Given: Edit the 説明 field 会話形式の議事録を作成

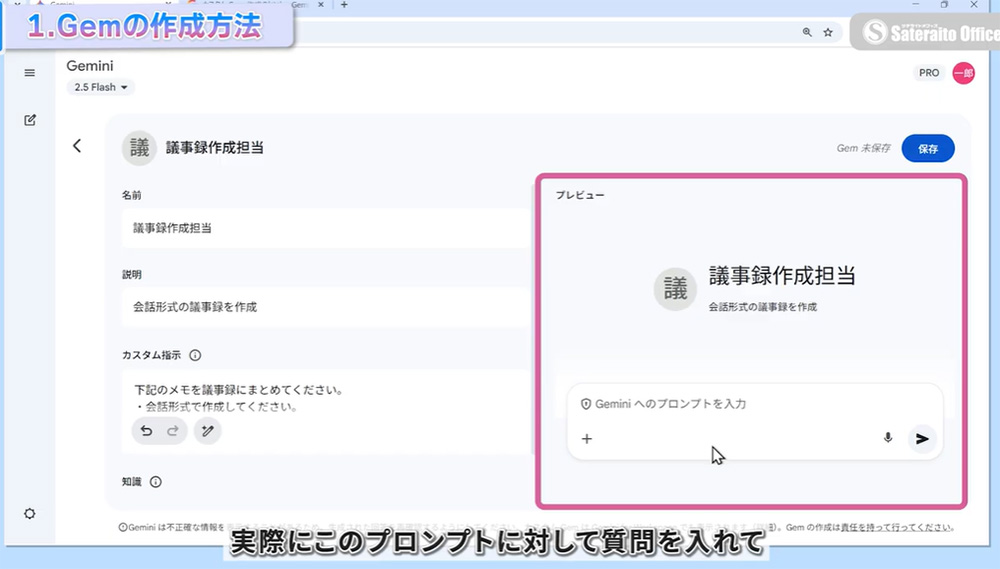Looking at the screenshot, I should click(325, 307).
